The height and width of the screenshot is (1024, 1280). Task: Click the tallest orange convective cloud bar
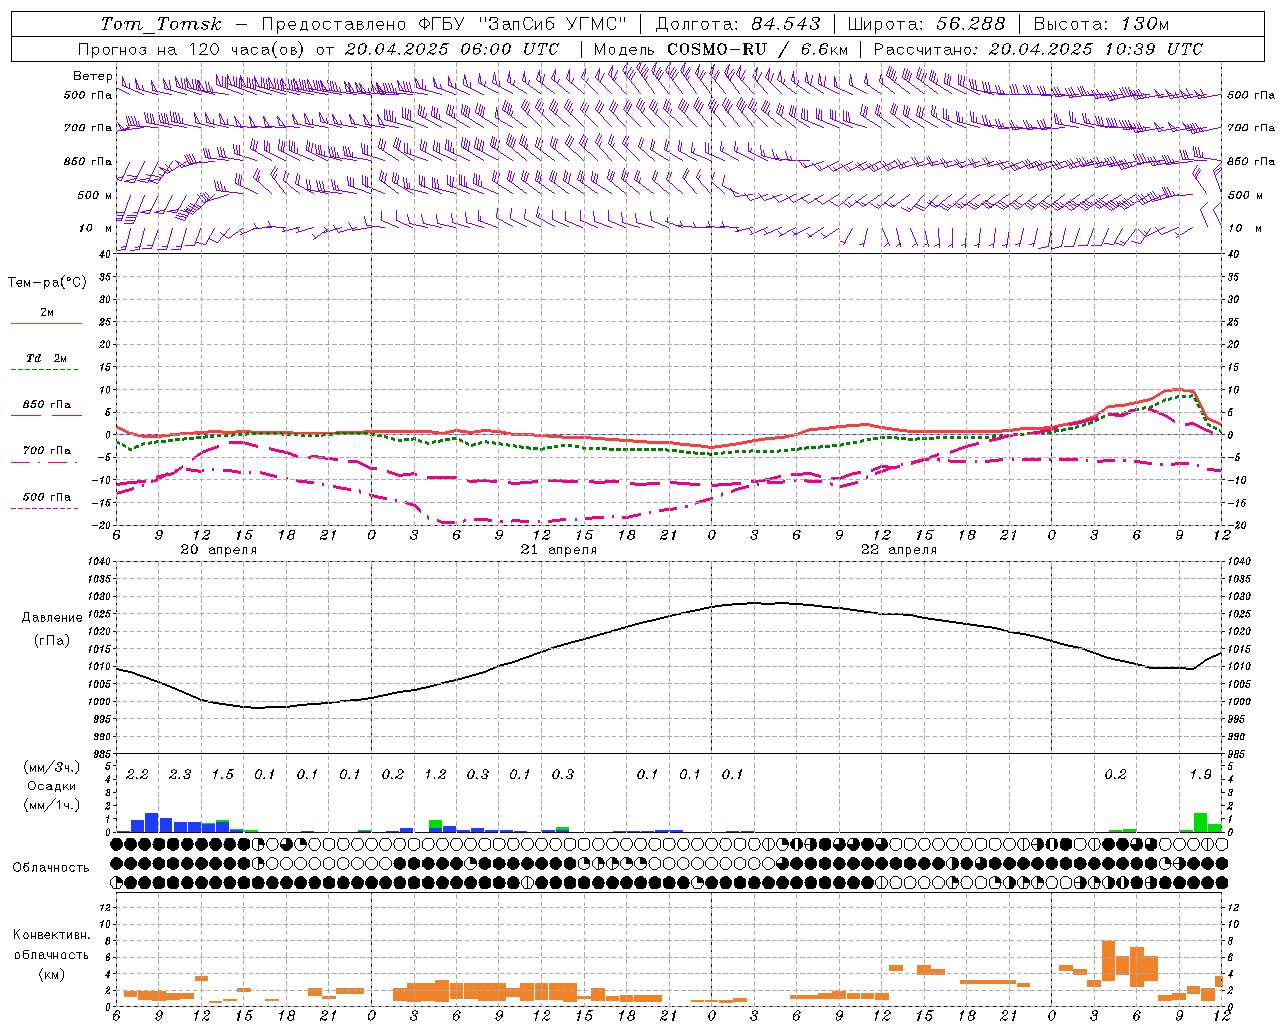click(x=1108, y=961)
